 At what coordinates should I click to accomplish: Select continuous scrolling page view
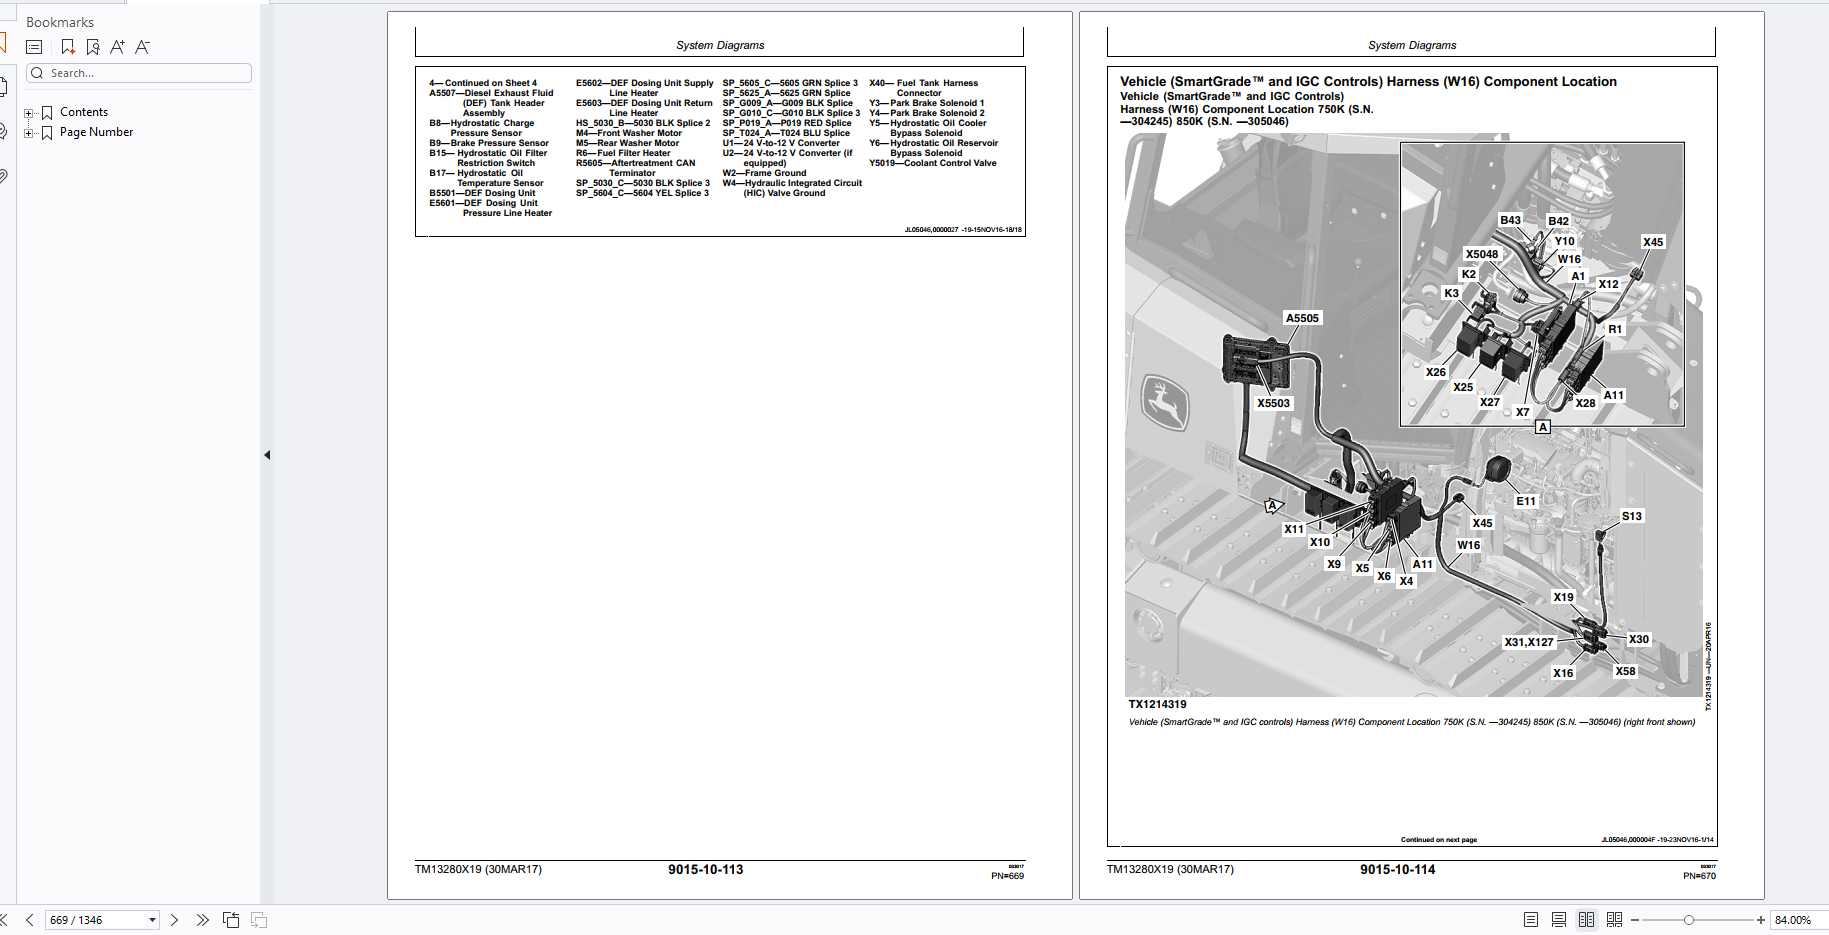tap(1557, 918)
